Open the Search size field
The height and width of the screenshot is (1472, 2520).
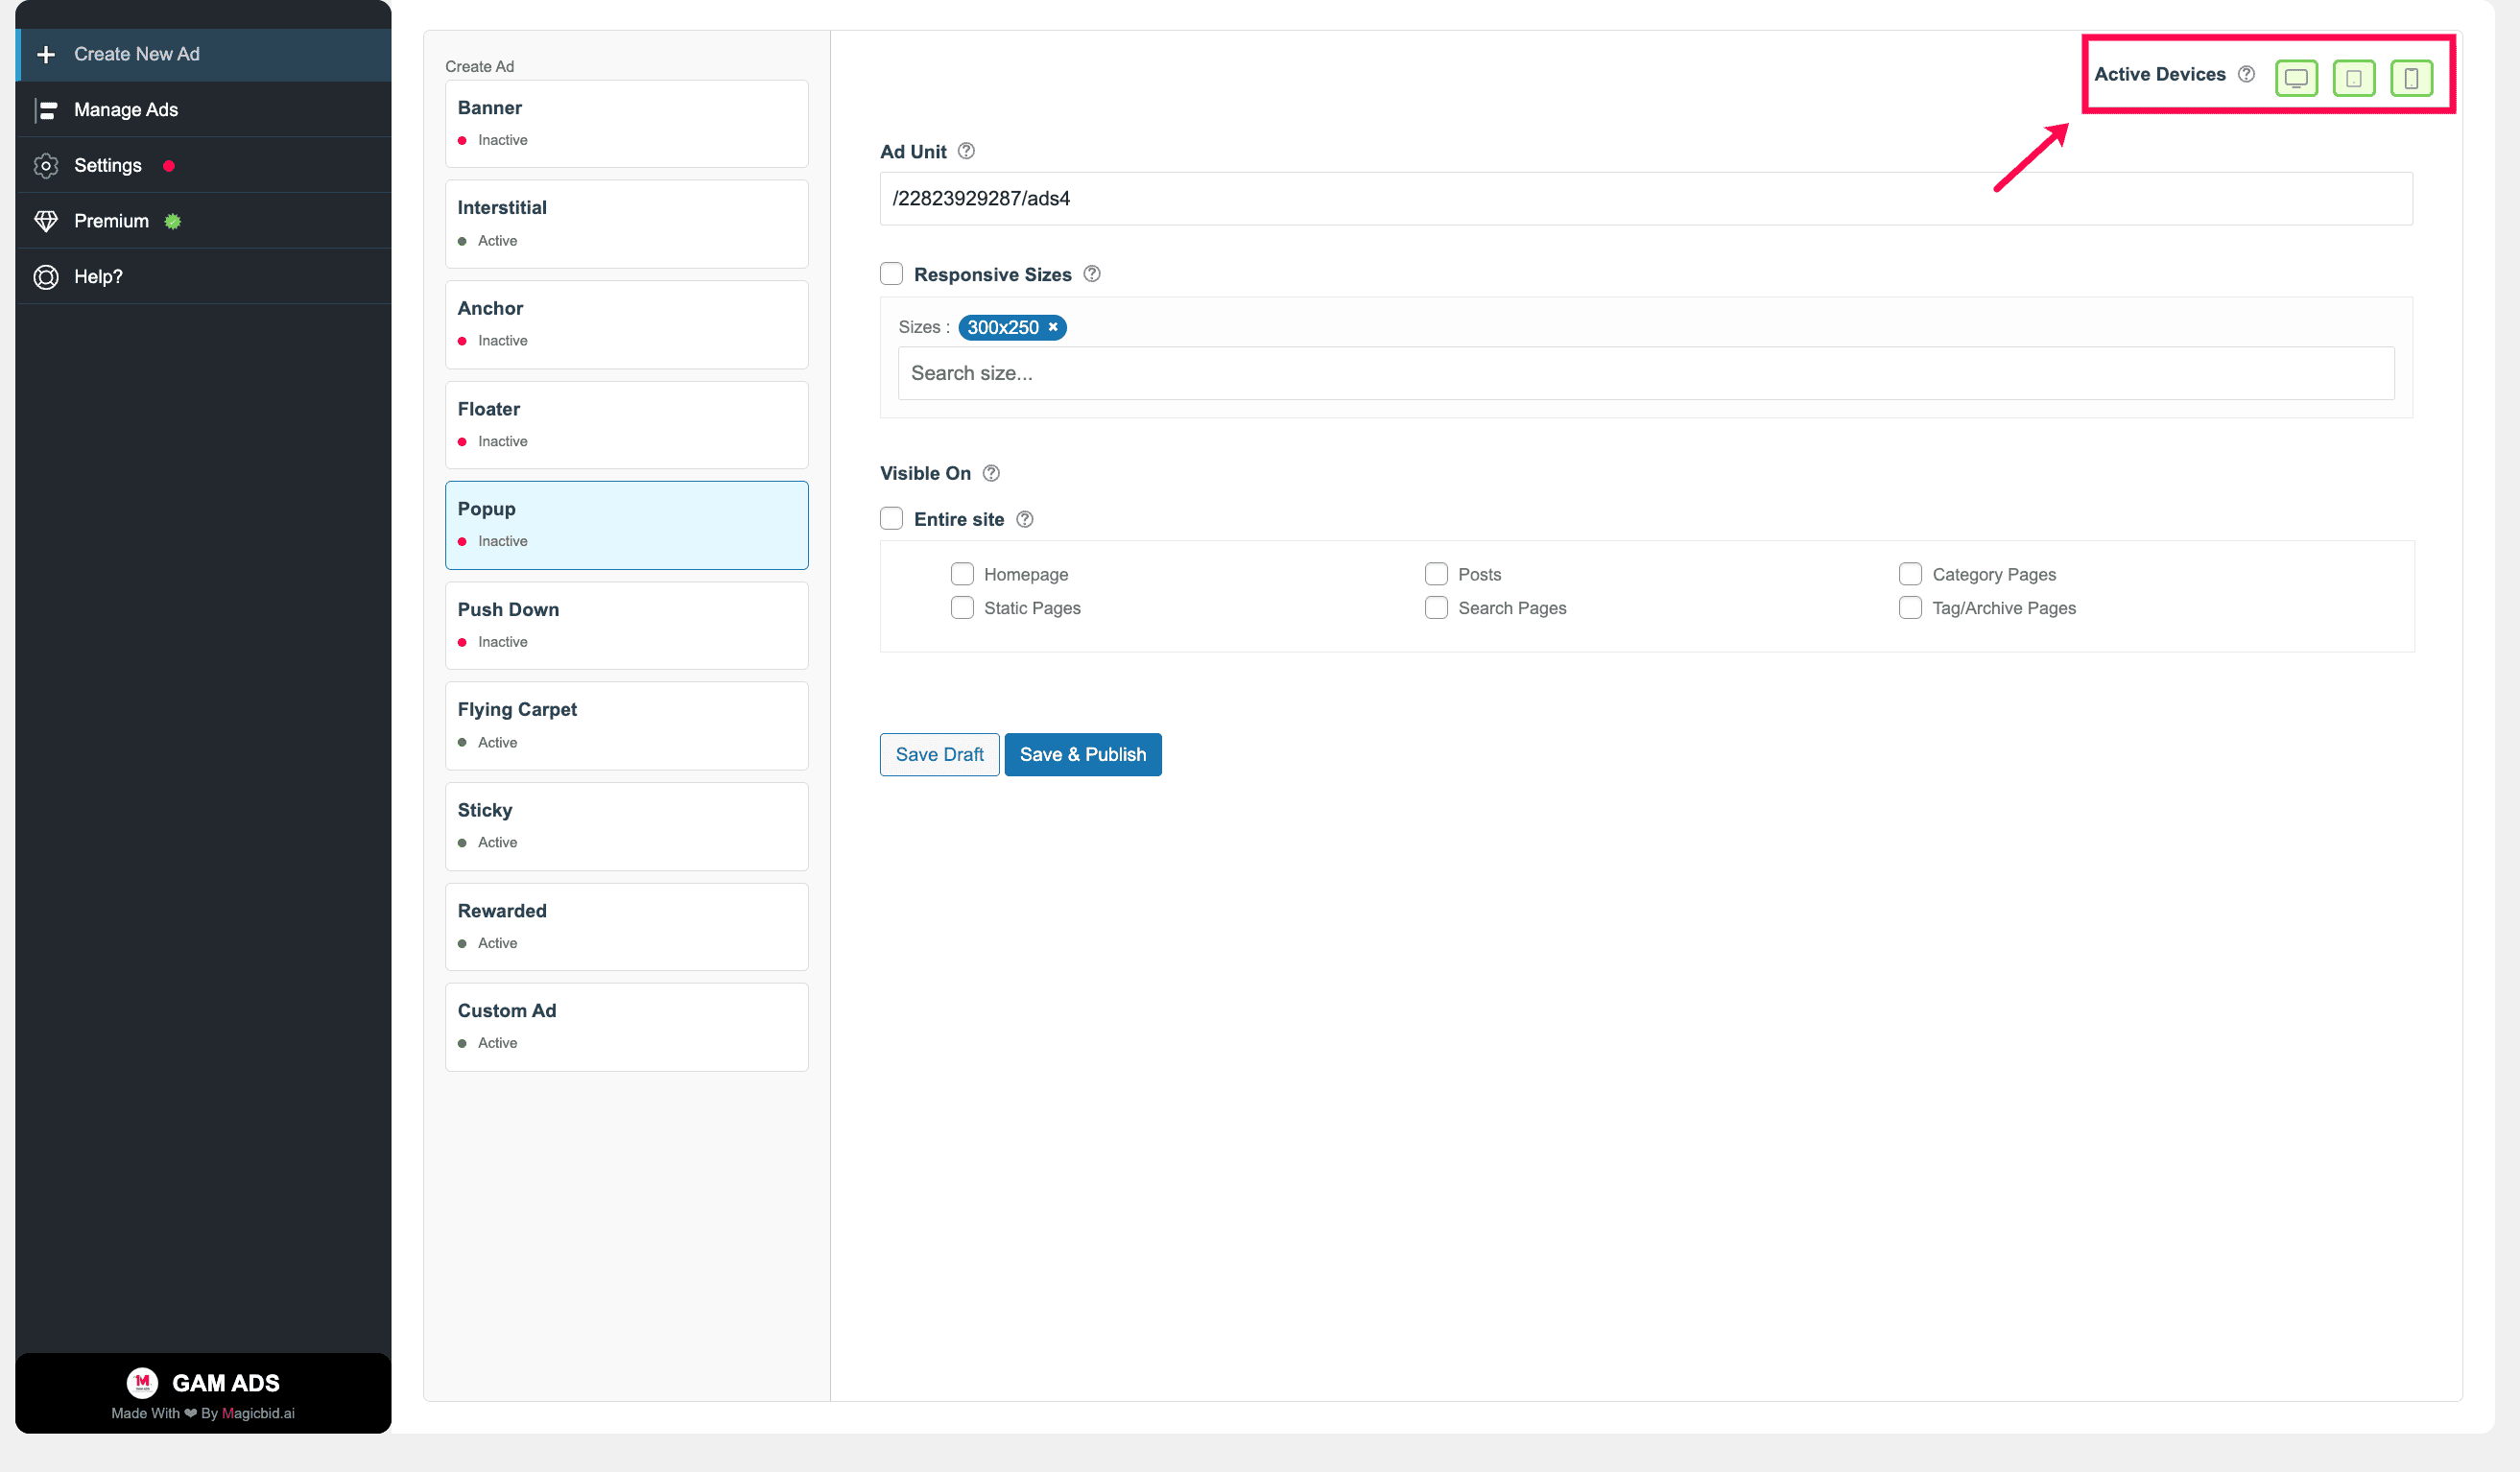point(1646,373)
